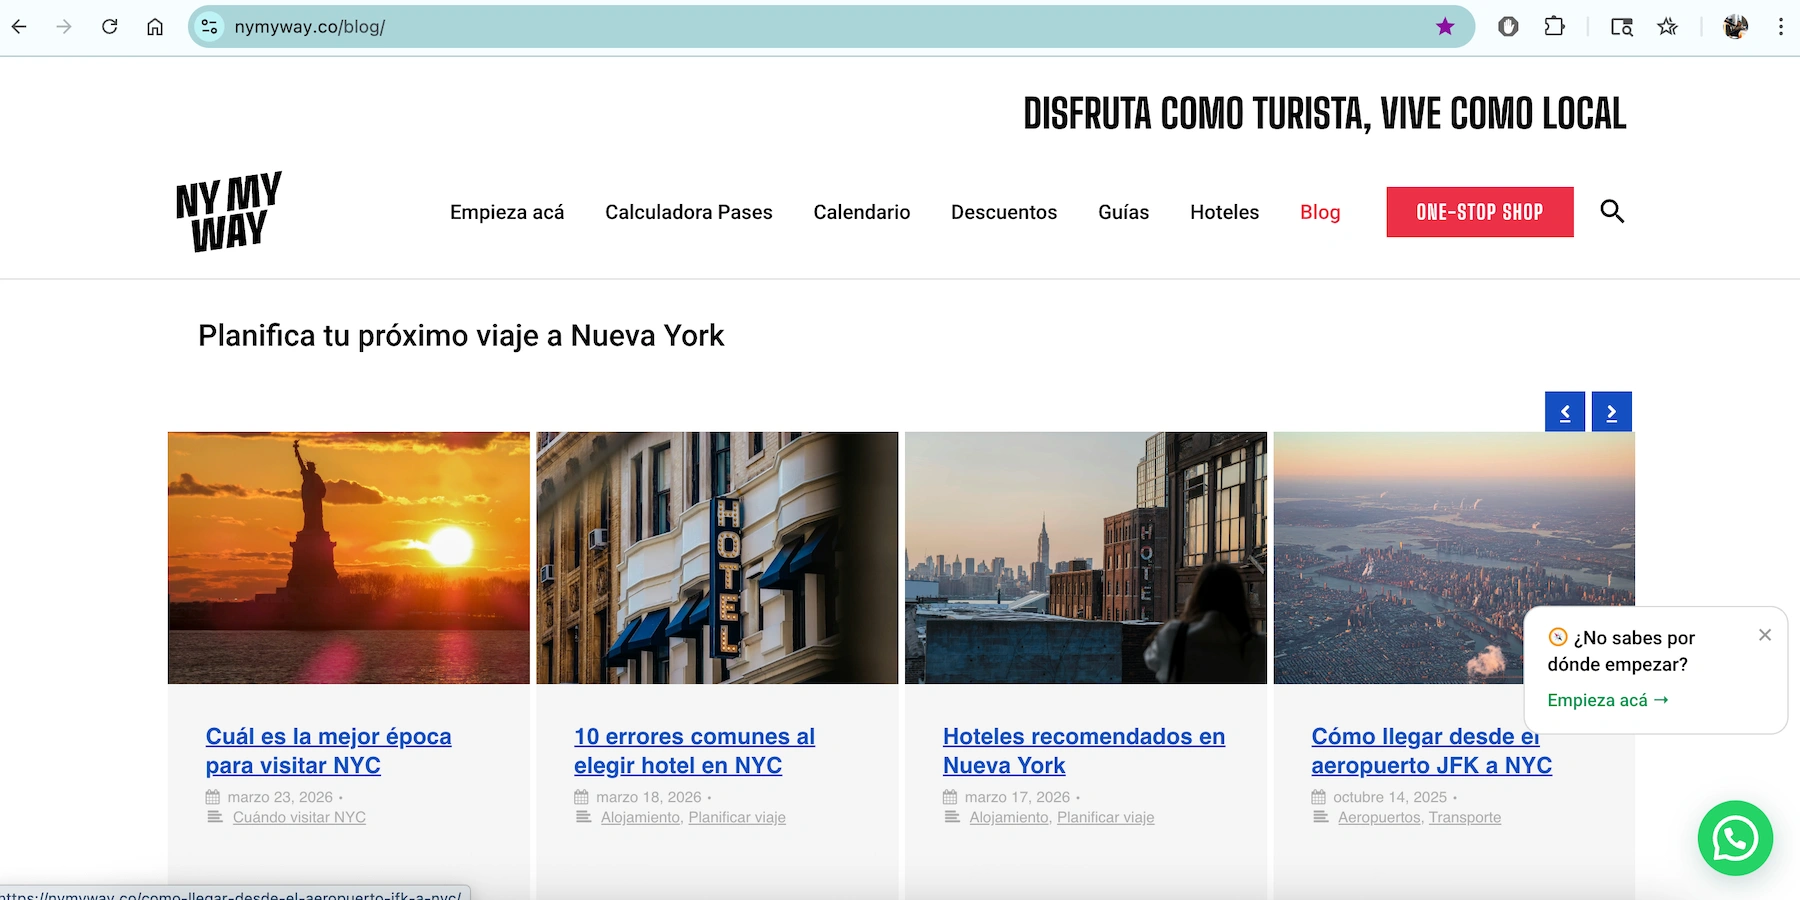Reload the page with the refresh icon

(x=110, y=27)
